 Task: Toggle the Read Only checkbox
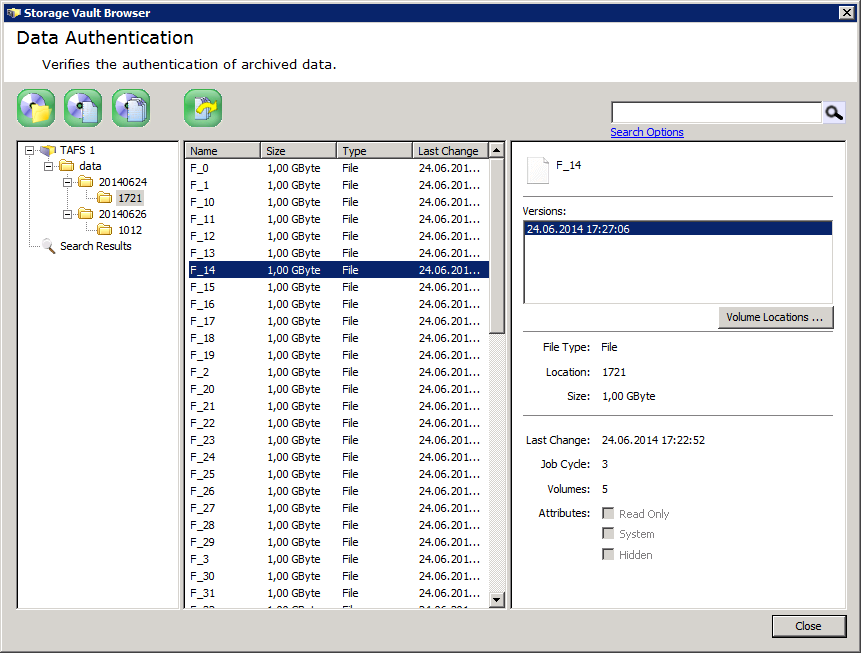tap(608, 513)
